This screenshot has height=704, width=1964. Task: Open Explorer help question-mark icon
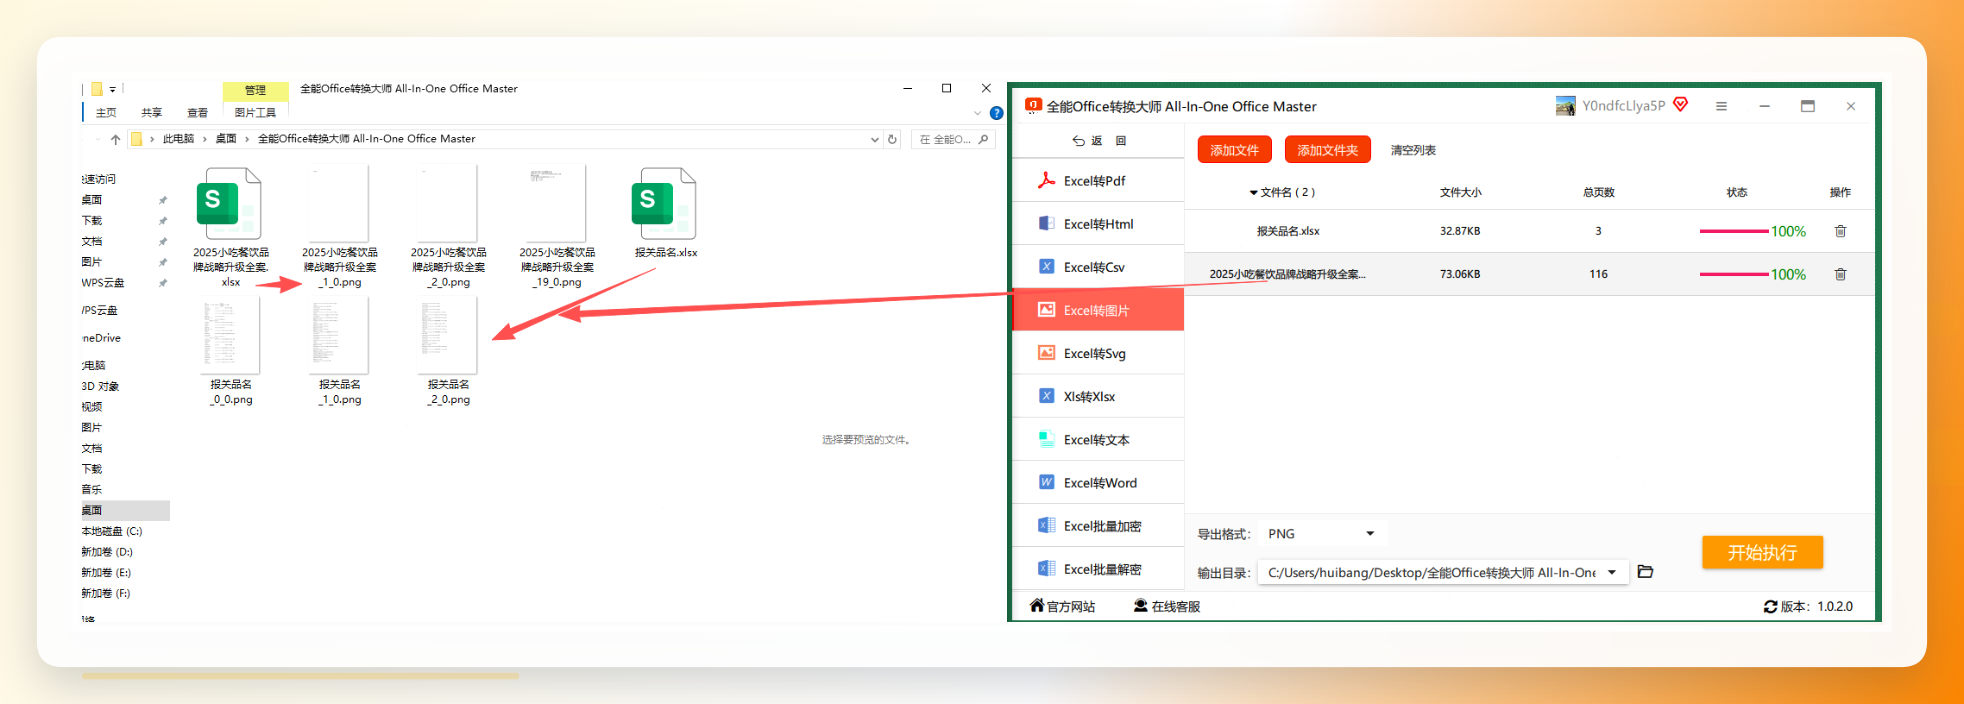(x=996, y=113)
